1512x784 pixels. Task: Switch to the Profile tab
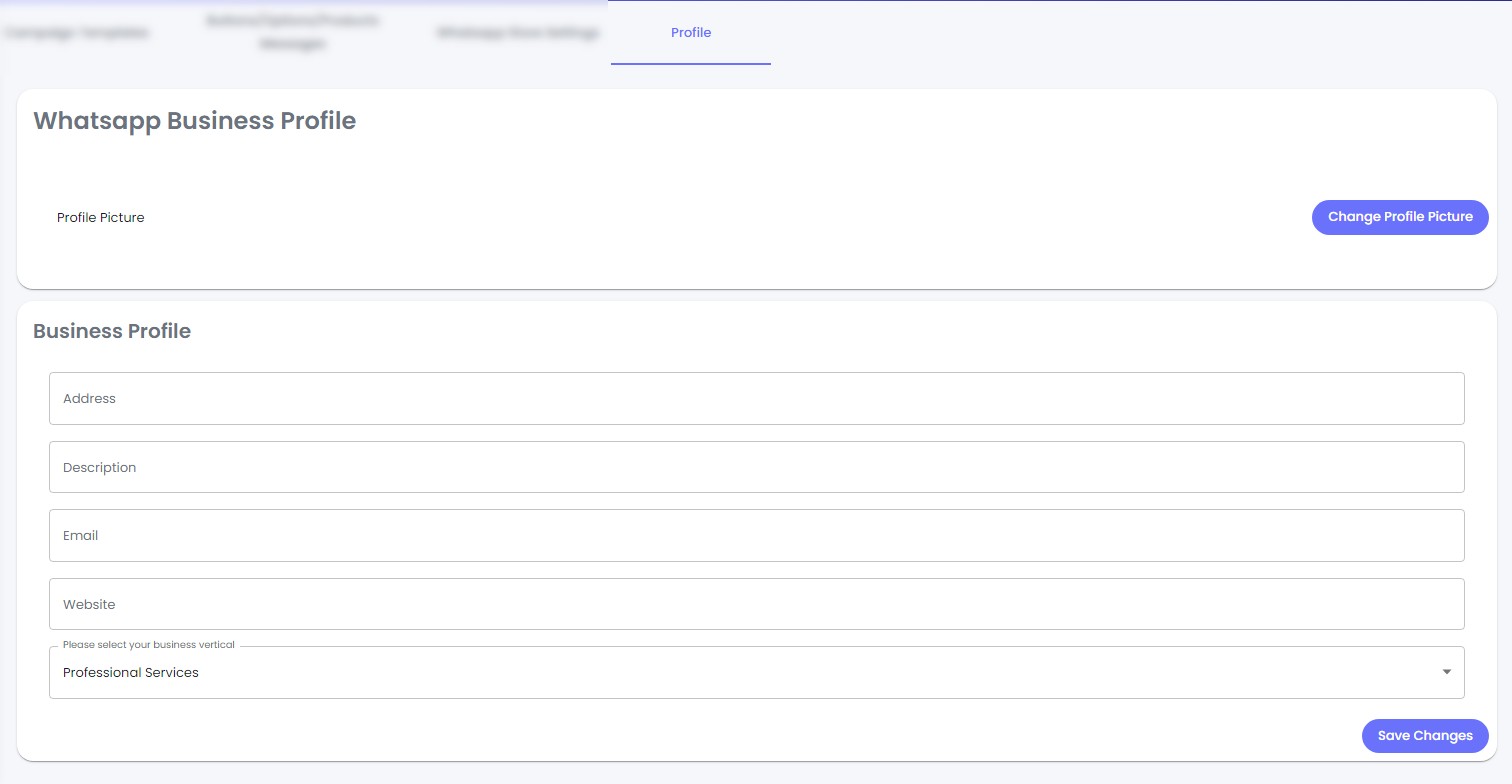(691, 33)
